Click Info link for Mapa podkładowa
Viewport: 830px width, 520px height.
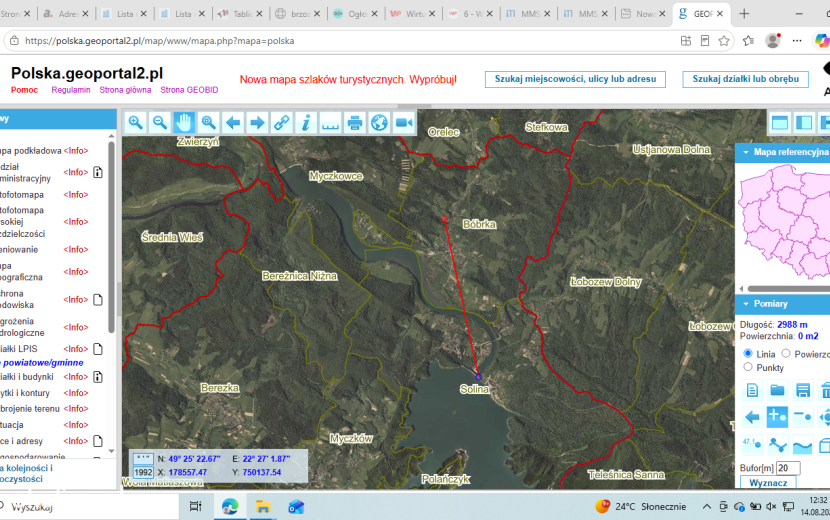(x=76, y=151)
